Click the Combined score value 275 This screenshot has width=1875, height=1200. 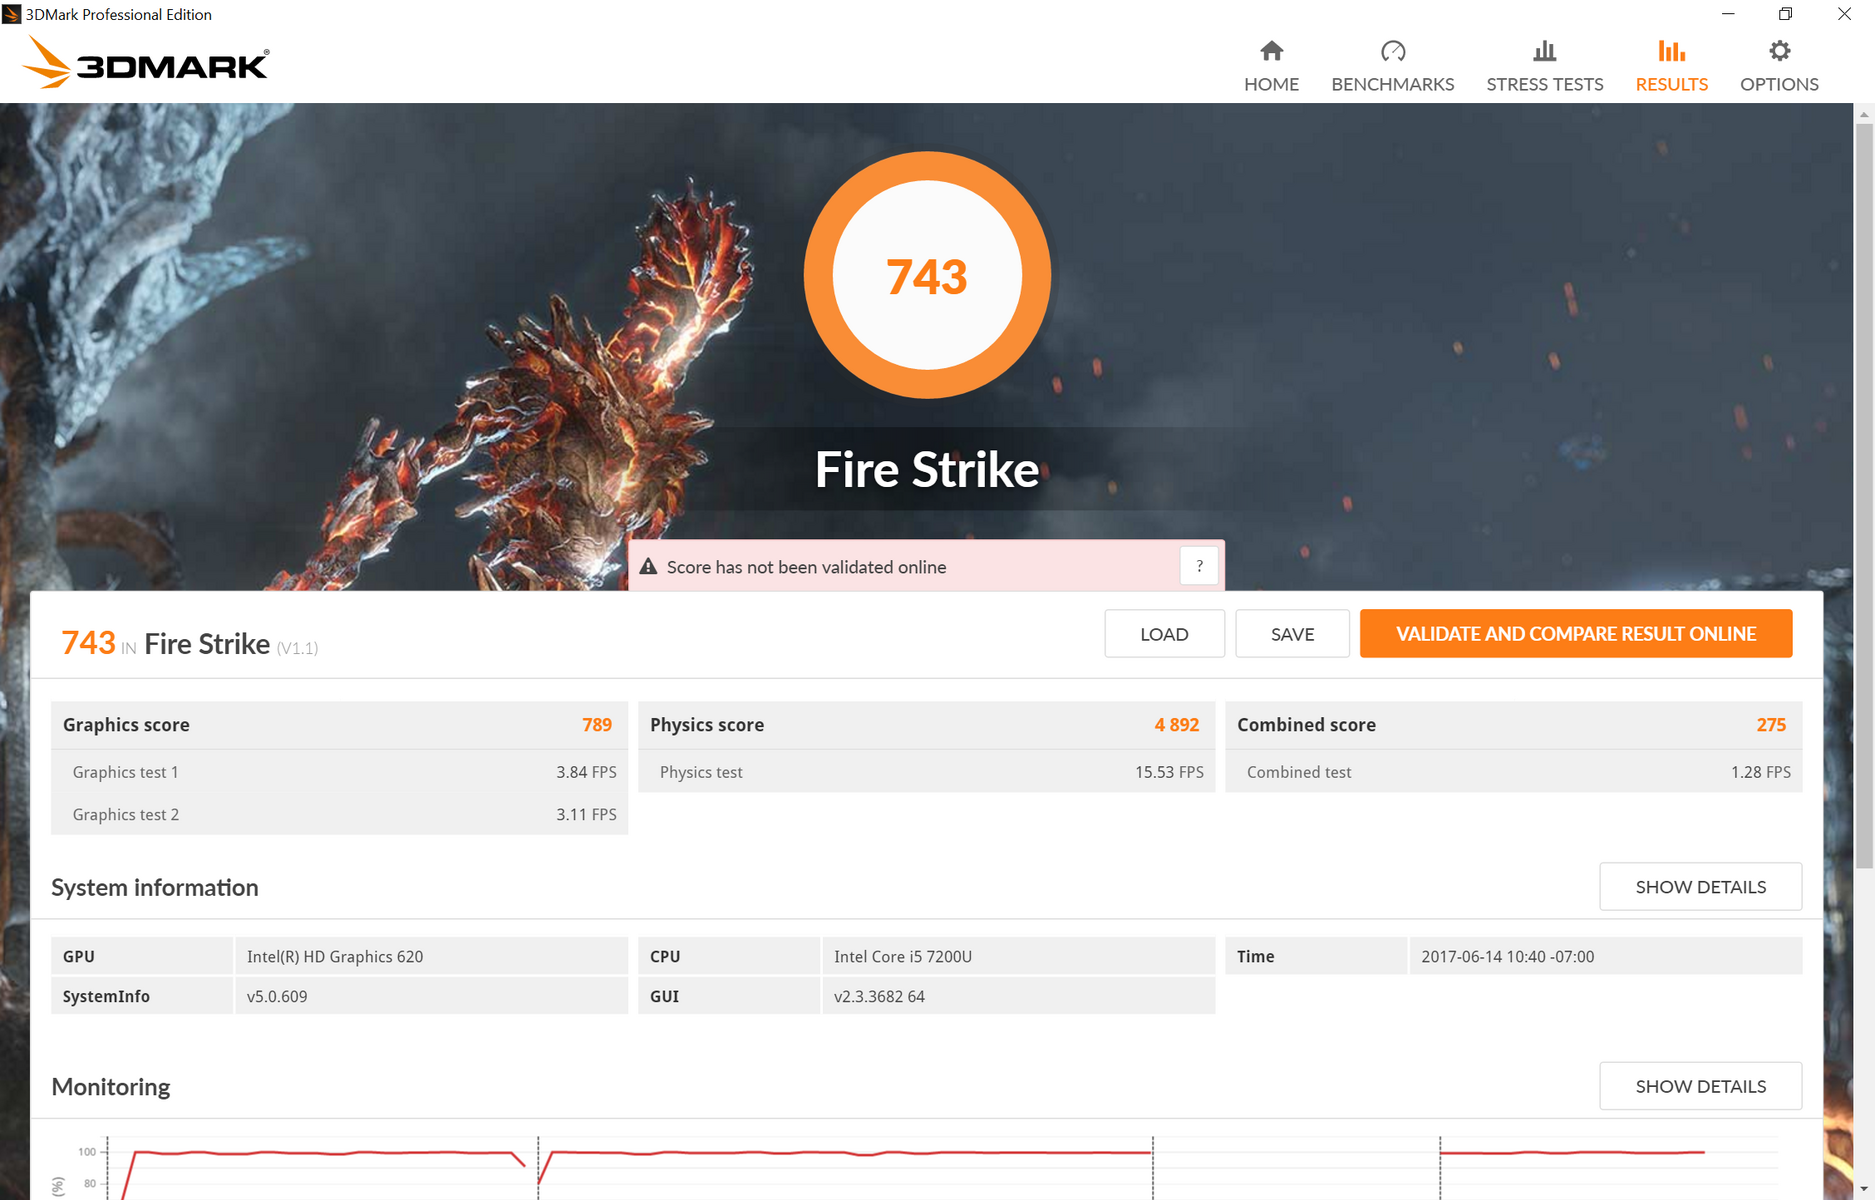pyautogui.click(x=1771, y=725)
